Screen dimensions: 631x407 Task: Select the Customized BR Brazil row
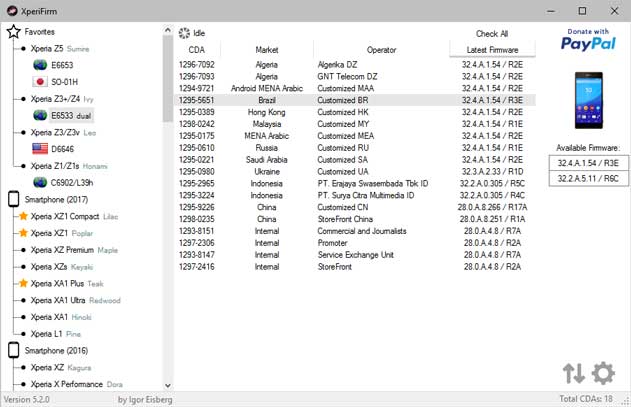point(355,100)
